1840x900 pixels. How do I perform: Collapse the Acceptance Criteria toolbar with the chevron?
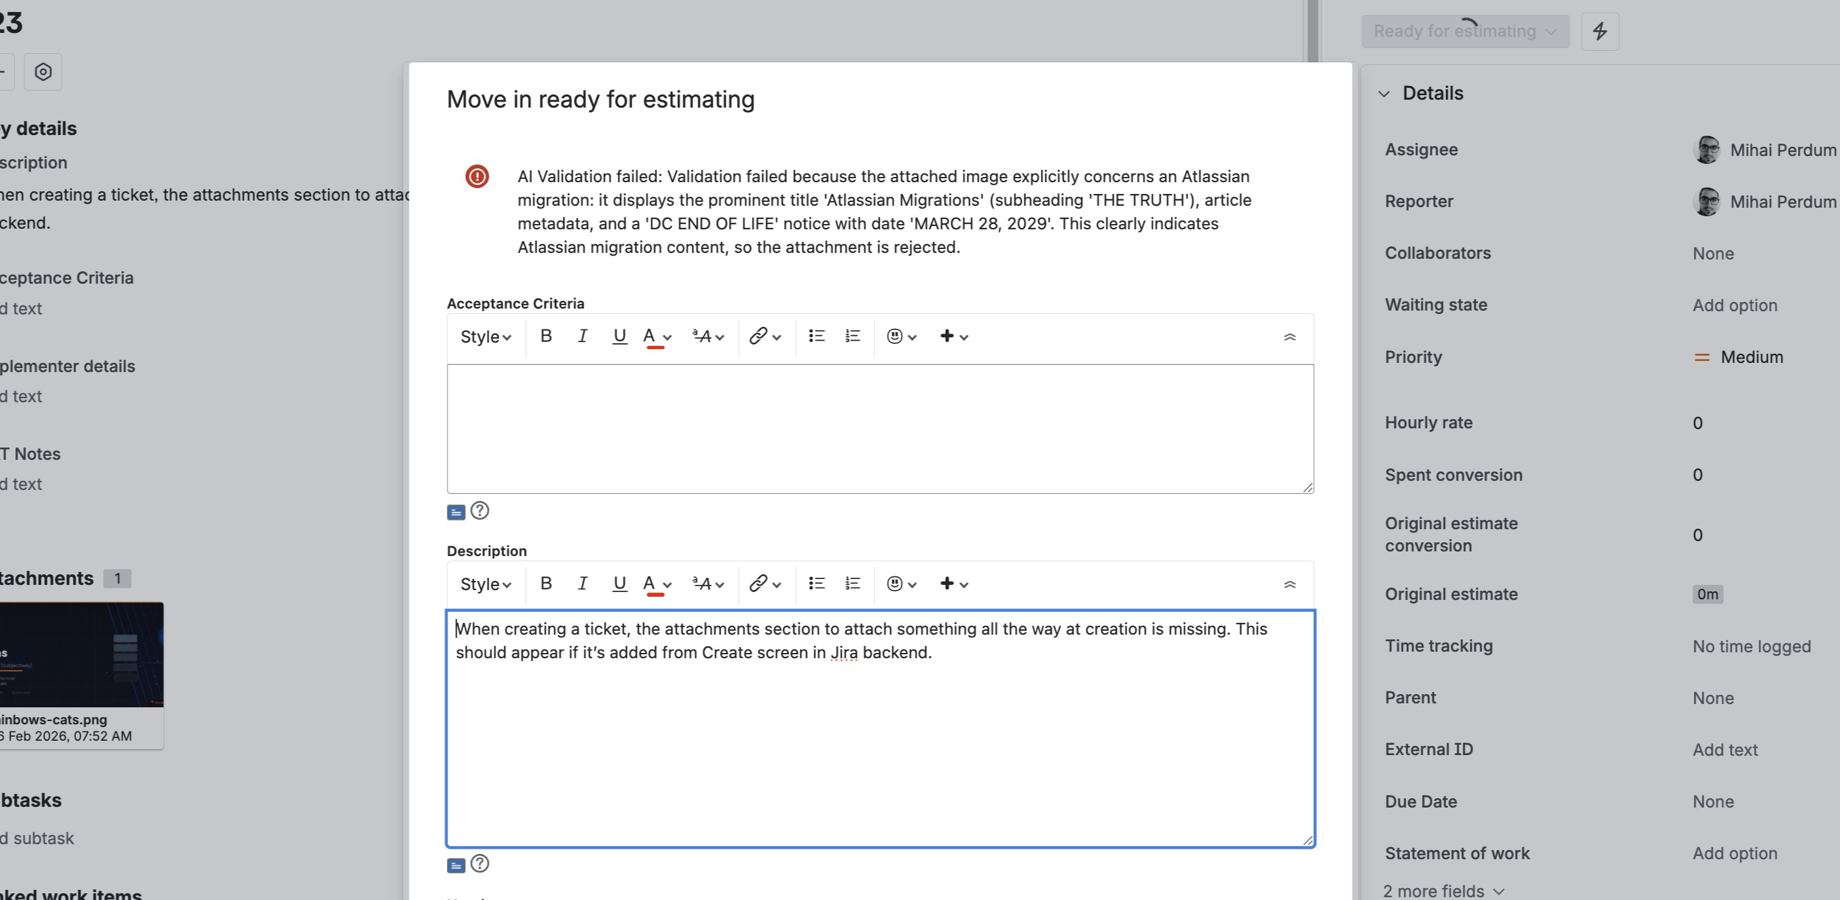[1289, 337]
